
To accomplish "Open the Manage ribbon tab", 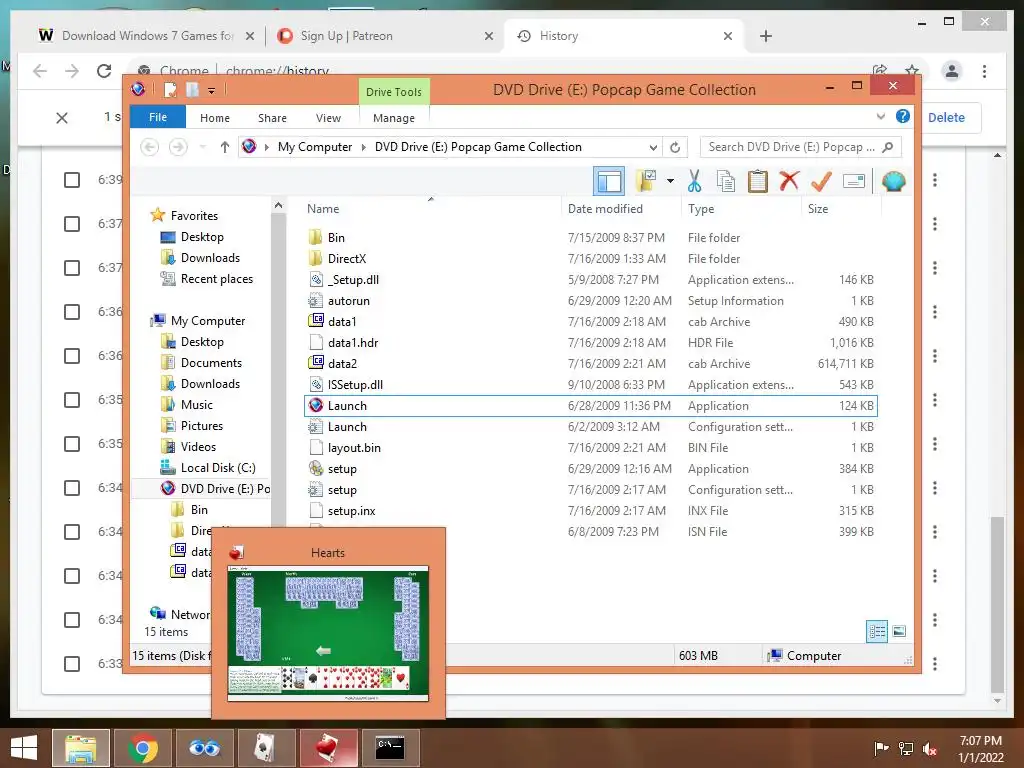I will [394, 118].
